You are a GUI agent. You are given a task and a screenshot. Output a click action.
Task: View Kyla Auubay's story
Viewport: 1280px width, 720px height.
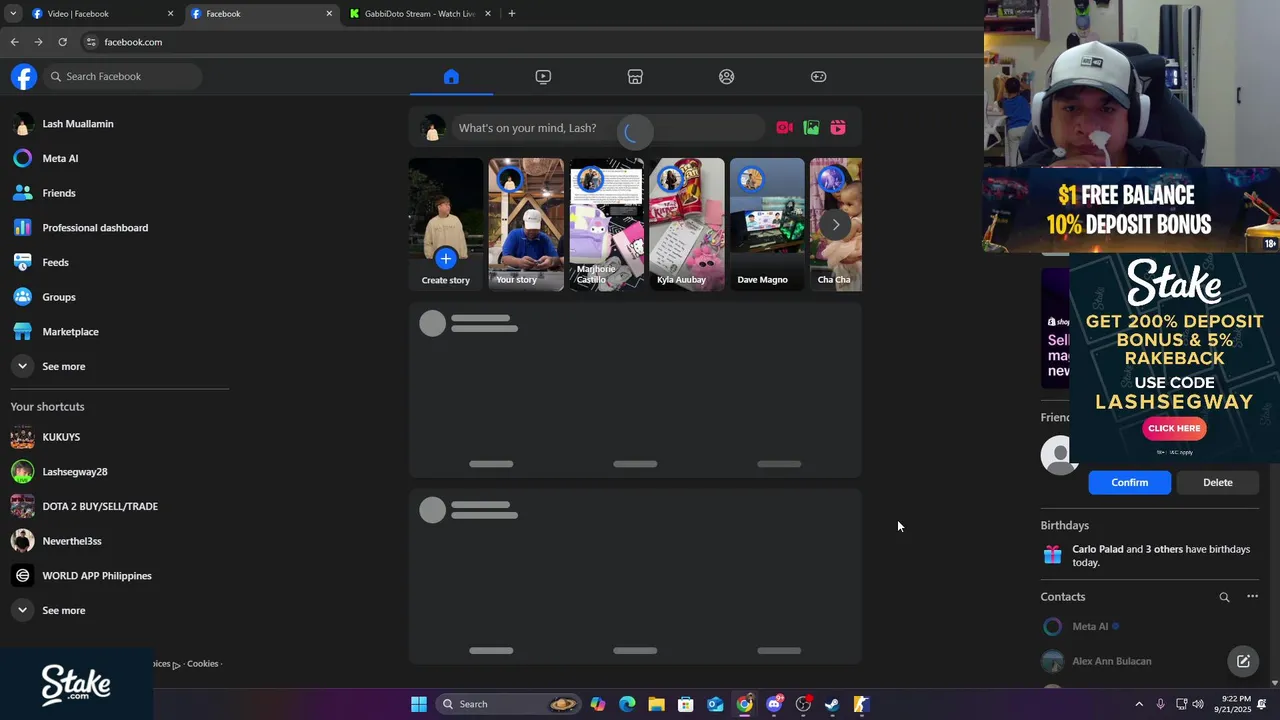[687, 224]
